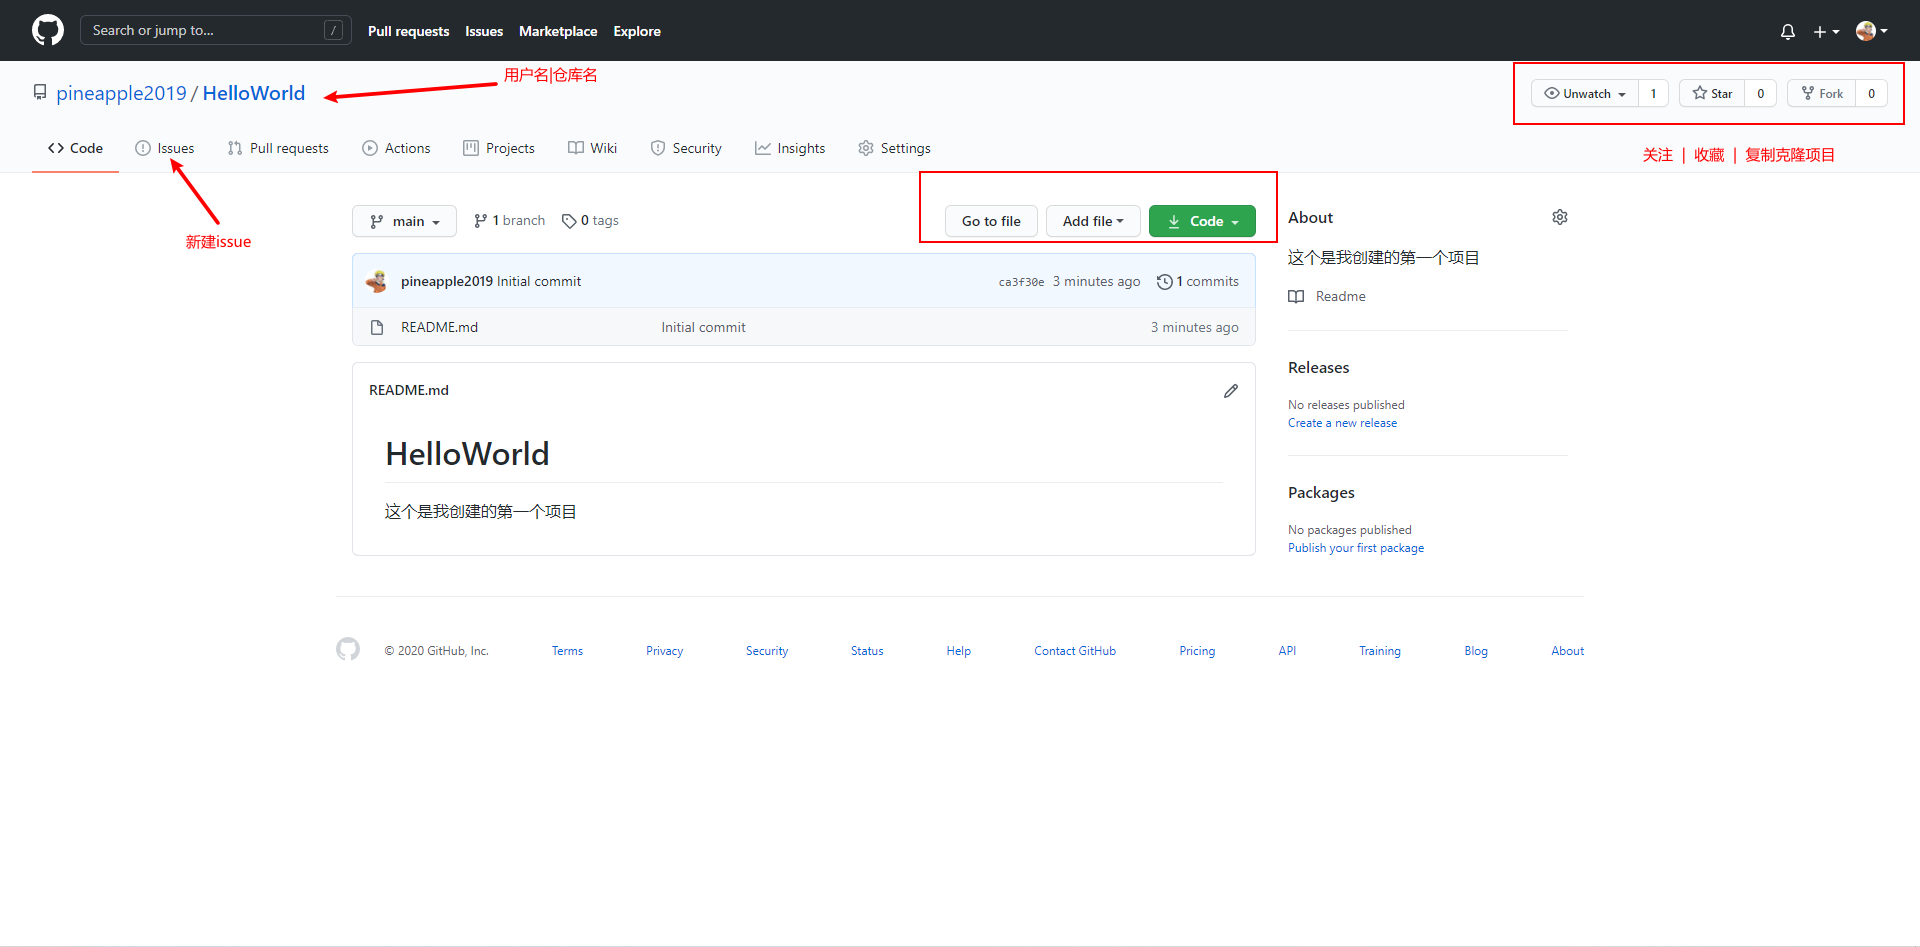The height and width of the screenshot is (947, 1920).
Task: Star this repository
Action: point(1712,93)
